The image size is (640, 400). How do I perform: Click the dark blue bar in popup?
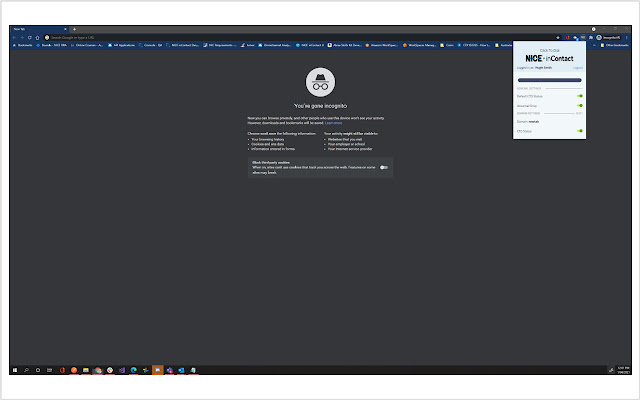[549, 80]
